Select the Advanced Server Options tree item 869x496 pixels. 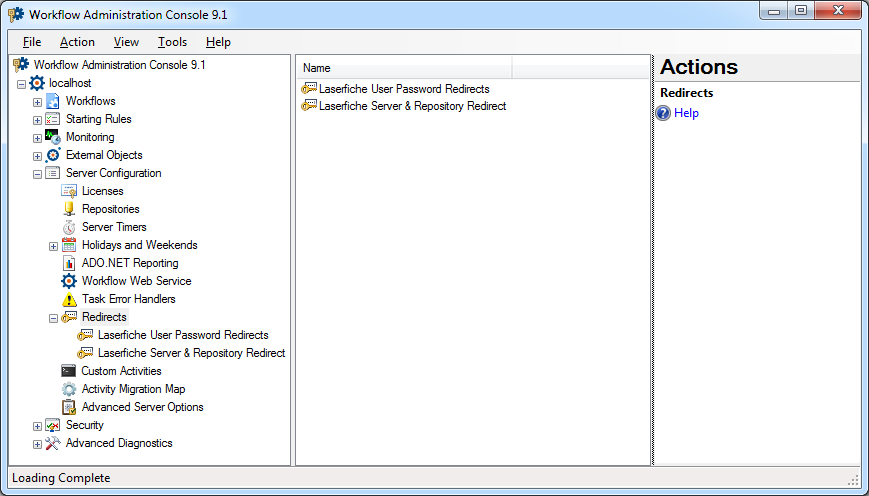tap(142, 407)
